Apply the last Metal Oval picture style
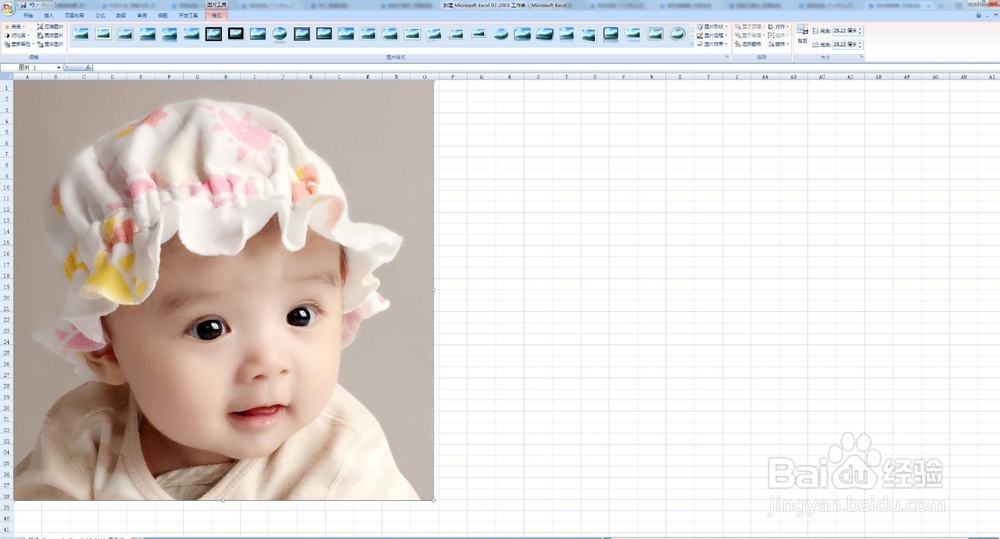Image resolution: width=1000 pixels, height=539 pixels. tap(677, 34)
